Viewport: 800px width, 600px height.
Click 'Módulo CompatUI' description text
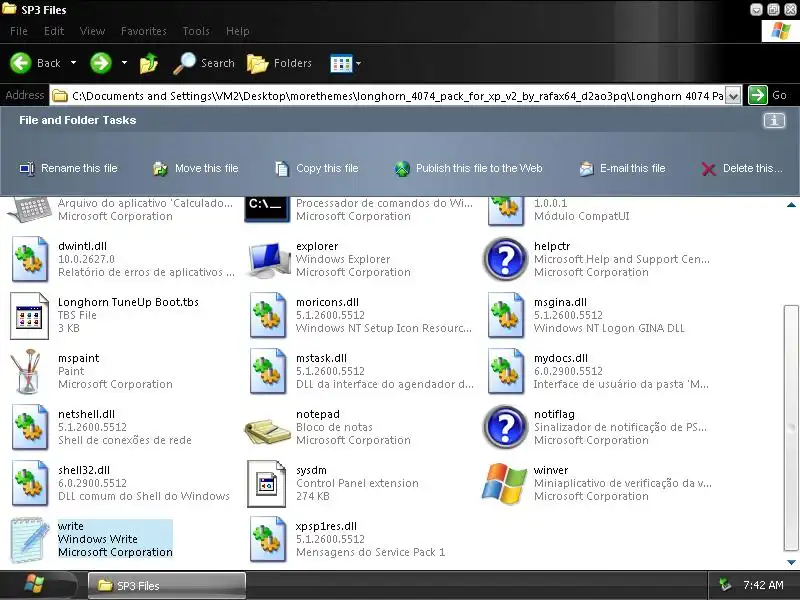point(582,216)
